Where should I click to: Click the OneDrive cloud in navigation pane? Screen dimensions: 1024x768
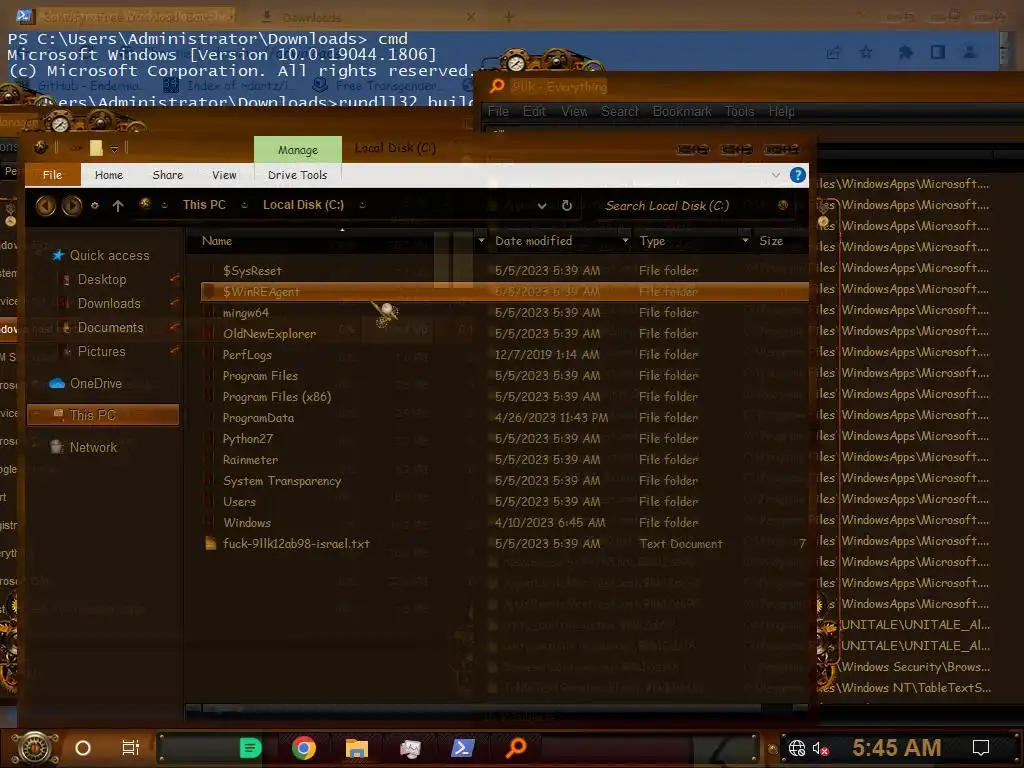click(x=57, y=383)
